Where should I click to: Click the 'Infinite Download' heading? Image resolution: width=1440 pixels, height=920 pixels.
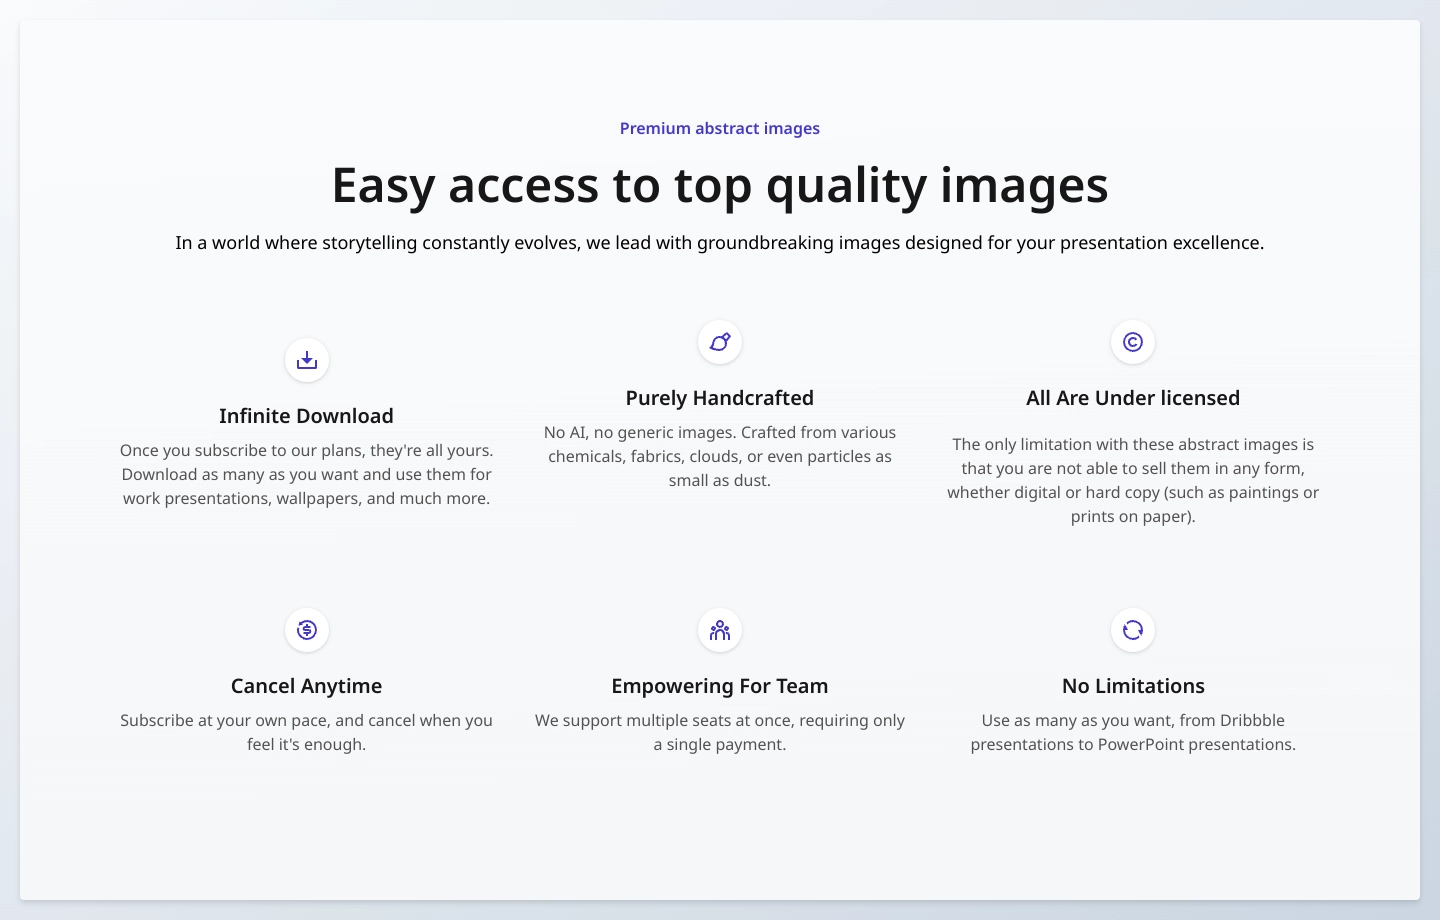tap(307, 416)
